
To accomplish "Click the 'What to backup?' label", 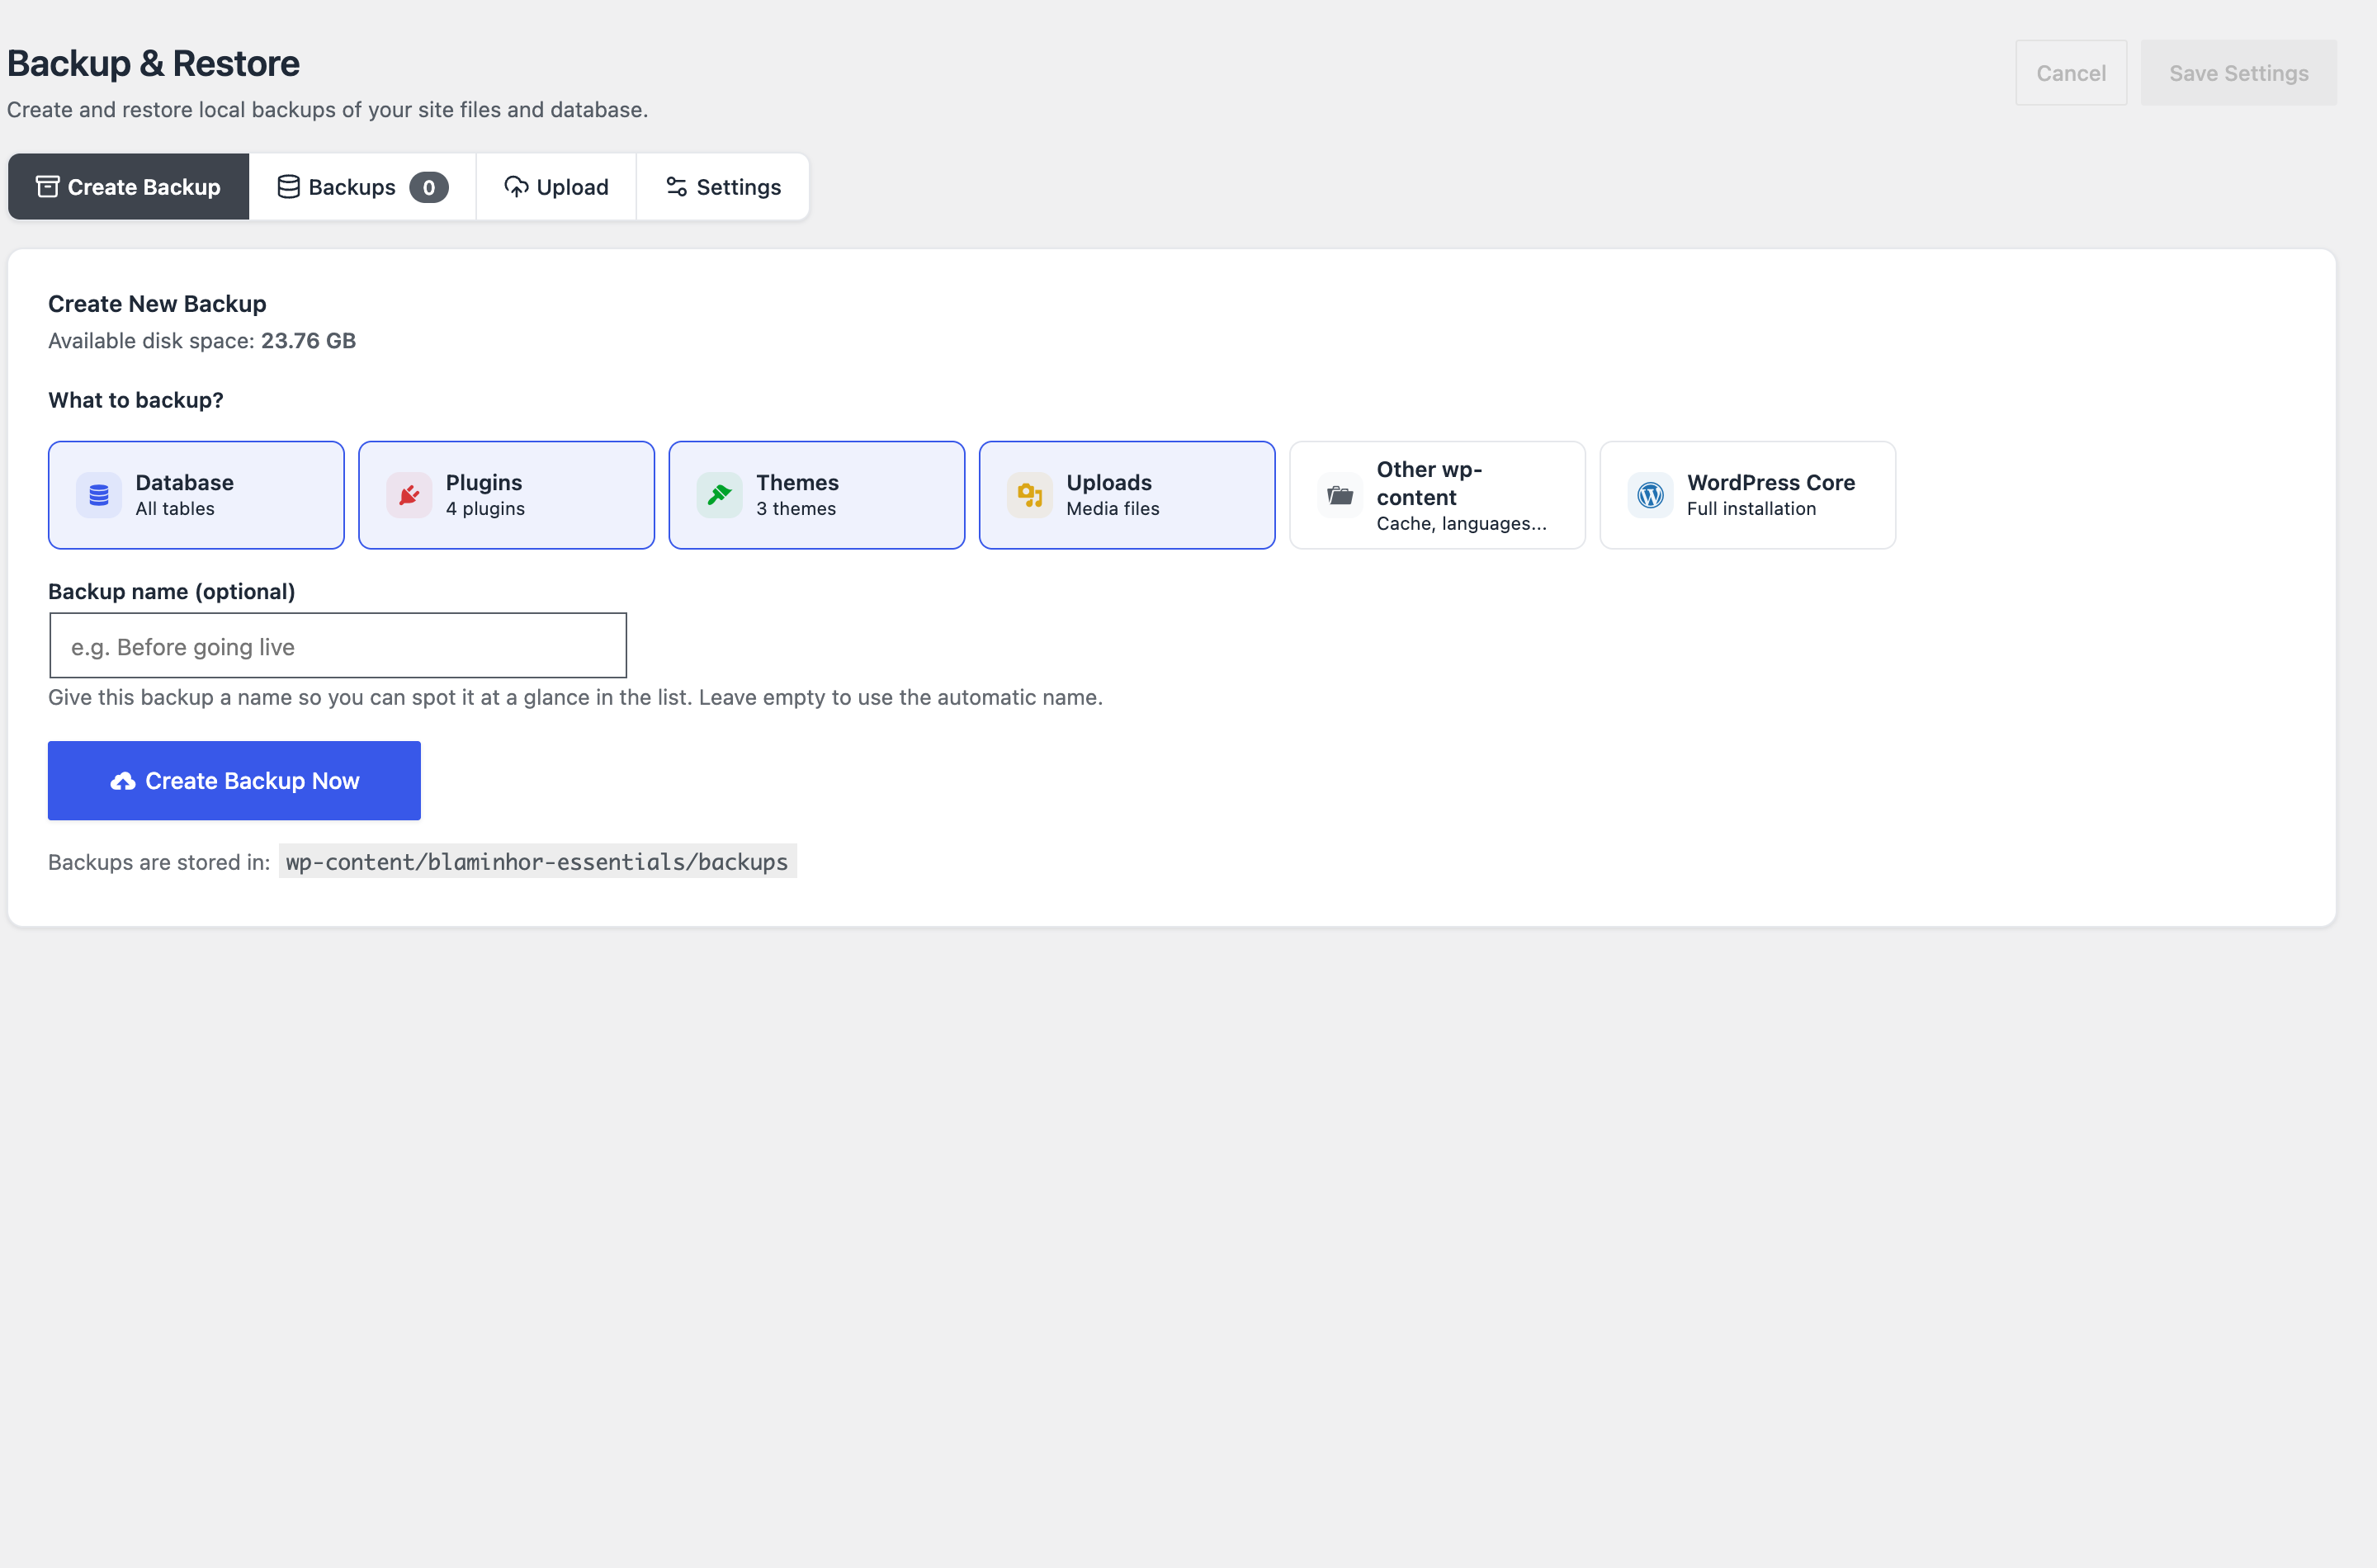I will pyautogui.click(x=136, y=400).
